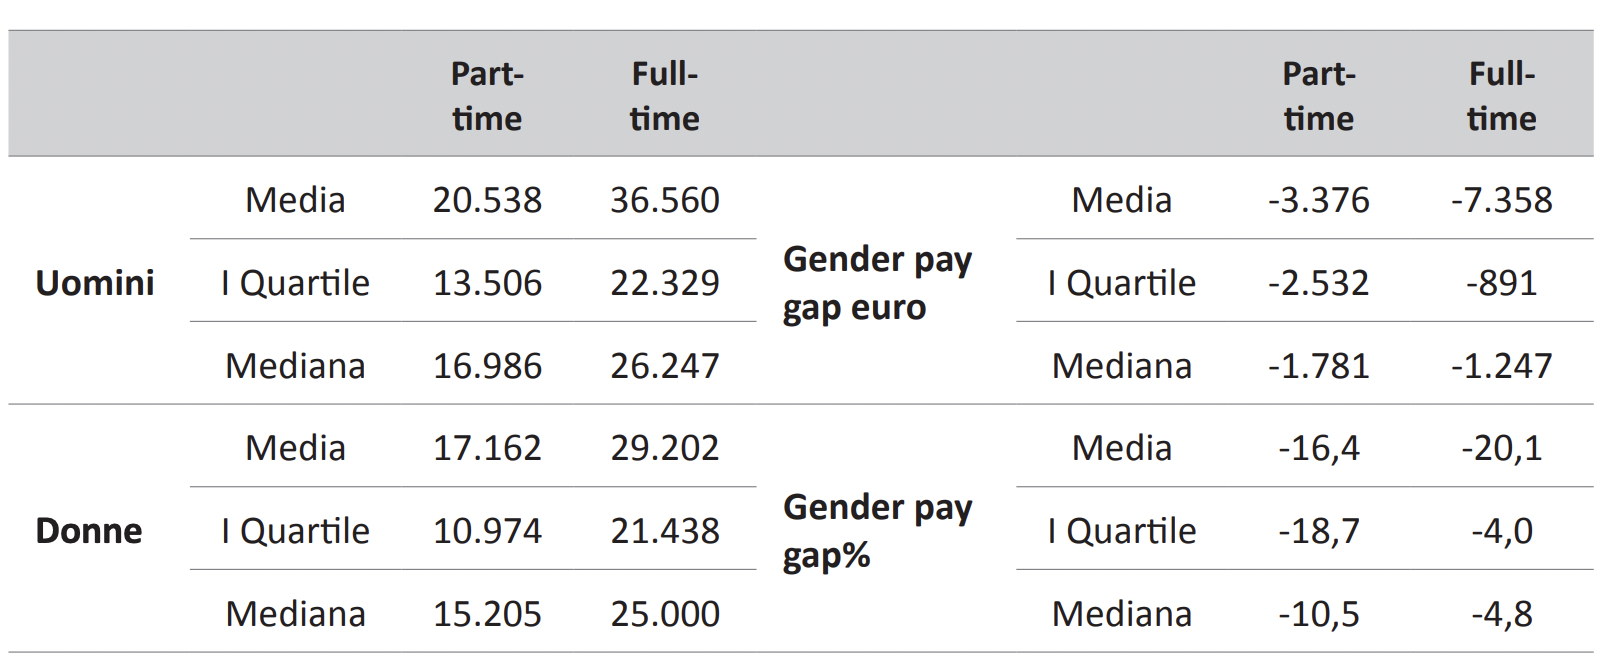Click the Donne full-time median 25.000

pyautogui.click(x=665, y=614)
